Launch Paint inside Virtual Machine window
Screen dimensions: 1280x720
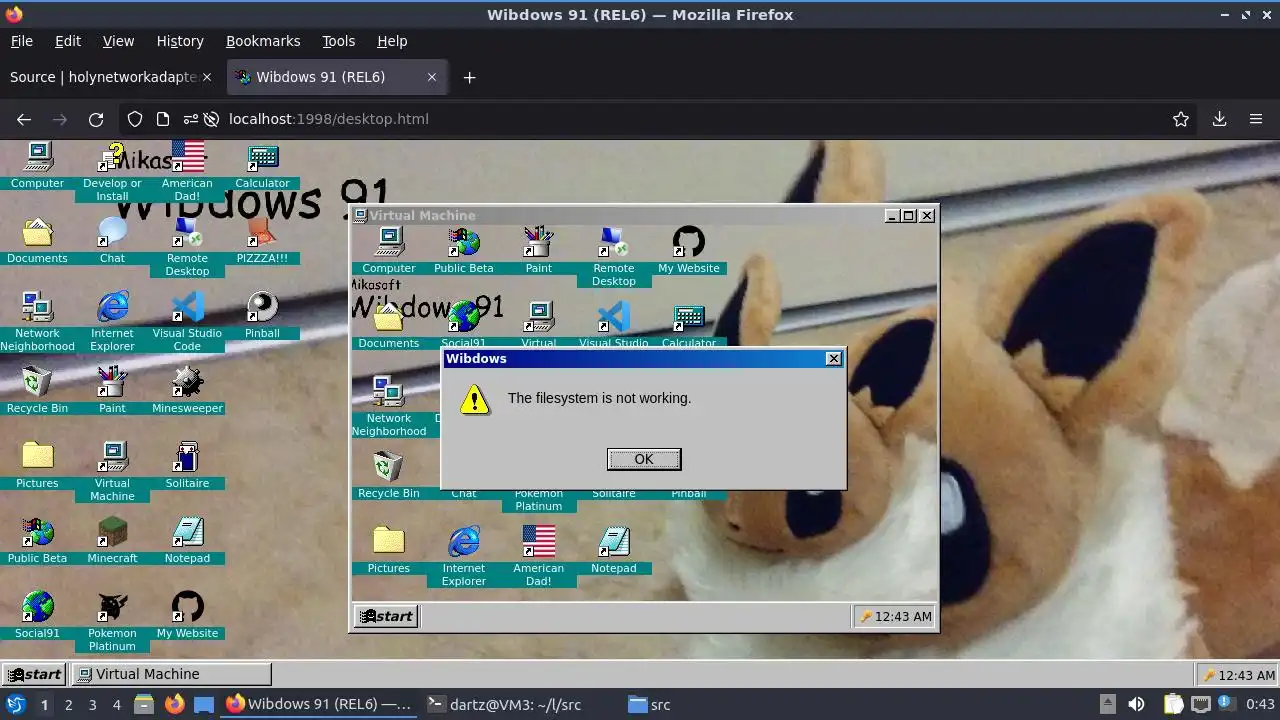pos(538,250)
